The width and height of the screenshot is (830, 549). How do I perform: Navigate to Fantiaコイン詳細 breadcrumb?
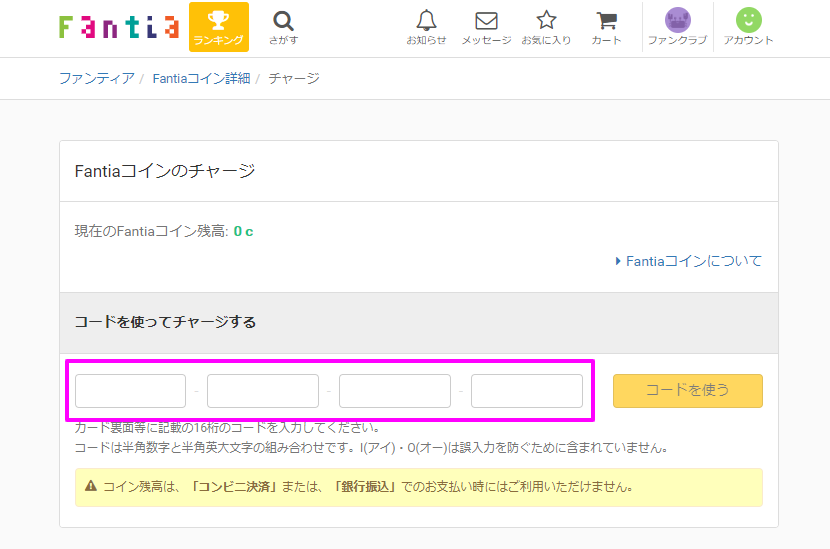[x=201, y=78]
